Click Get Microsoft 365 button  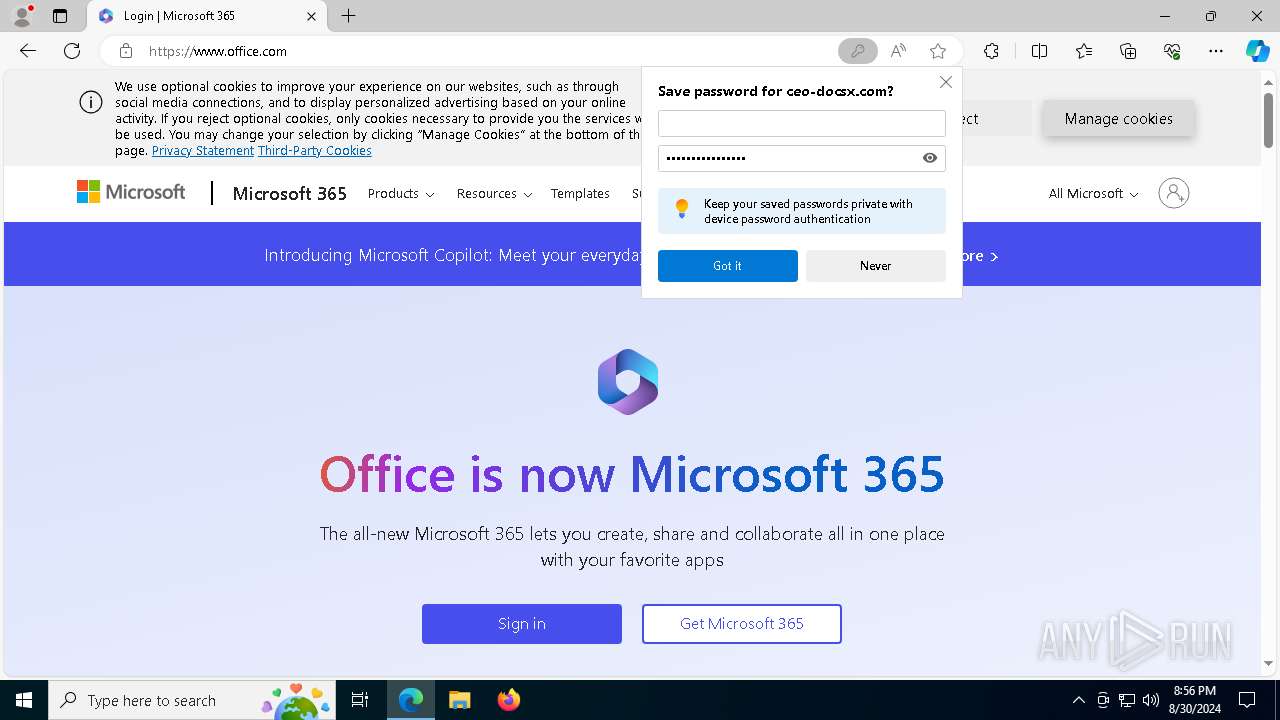(x=742, y=624)
